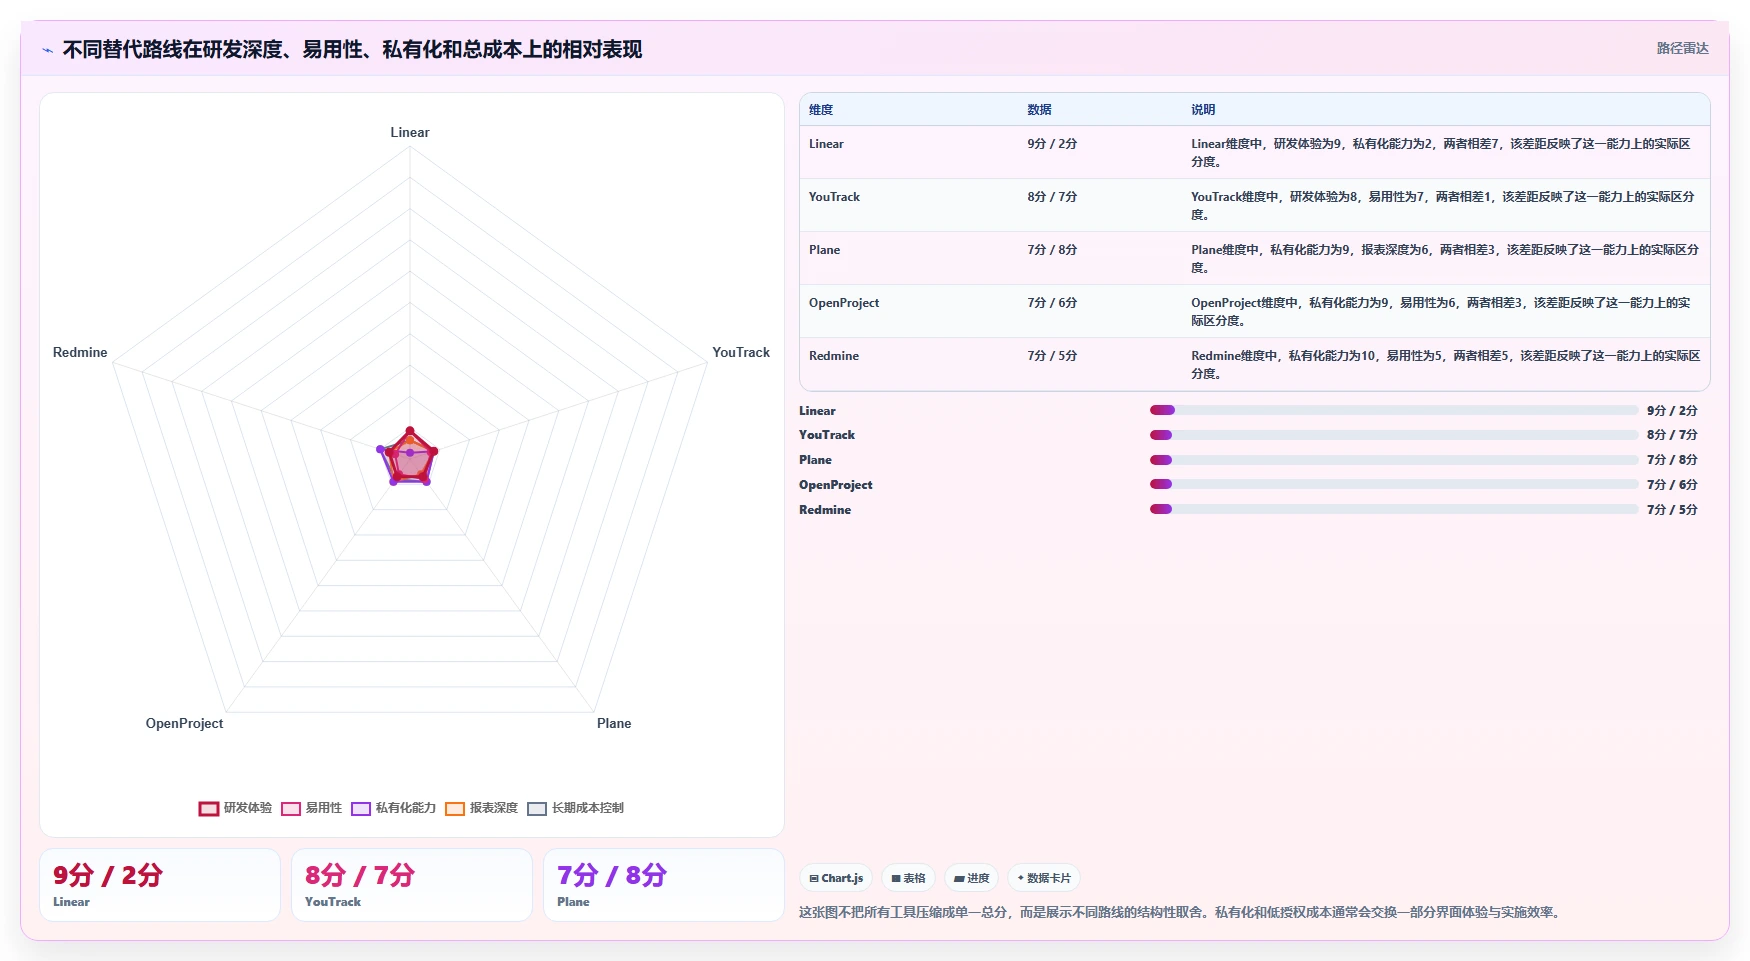This screenshot has width=1750, height=961.
Task: Click the OpenProject axis label on radar
Action: [184, 723]
